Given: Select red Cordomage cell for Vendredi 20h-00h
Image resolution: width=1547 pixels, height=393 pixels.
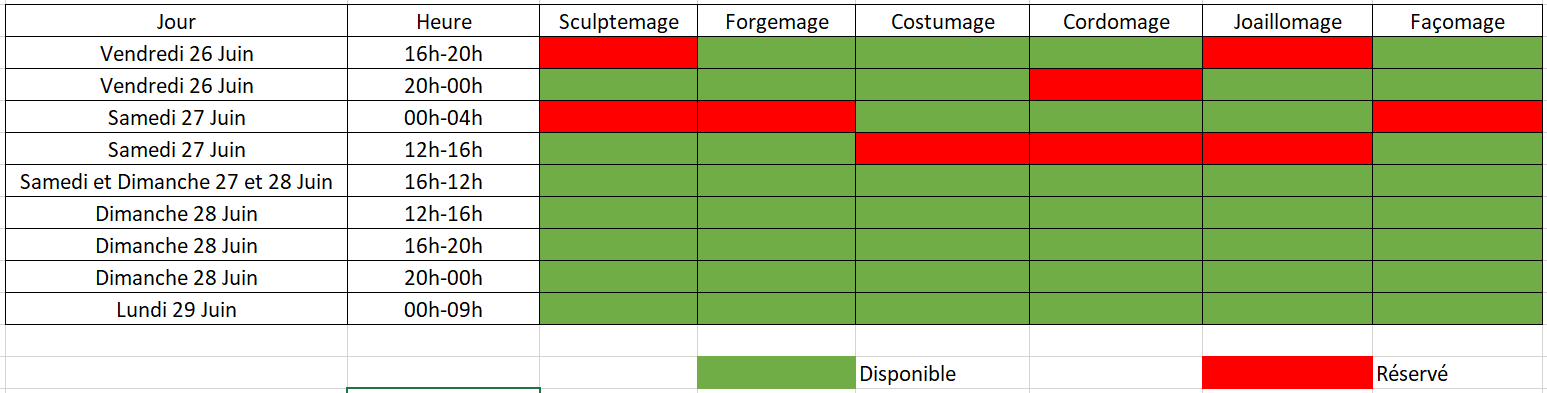Looking at the screenshot, I should pos(1116,85).
